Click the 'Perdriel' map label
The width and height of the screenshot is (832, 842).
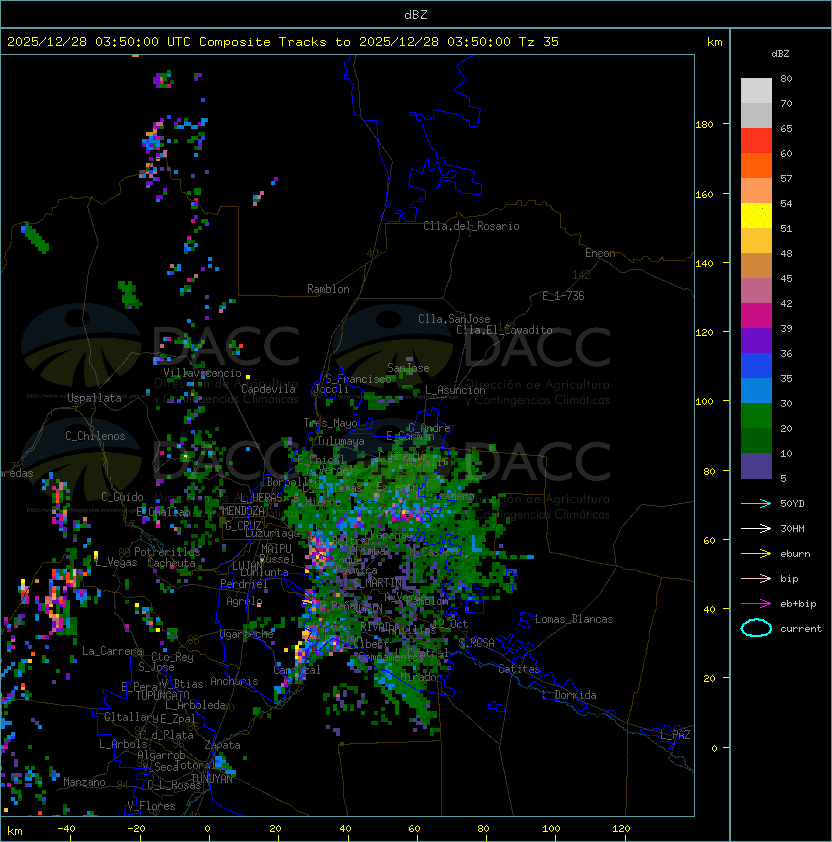244,584
